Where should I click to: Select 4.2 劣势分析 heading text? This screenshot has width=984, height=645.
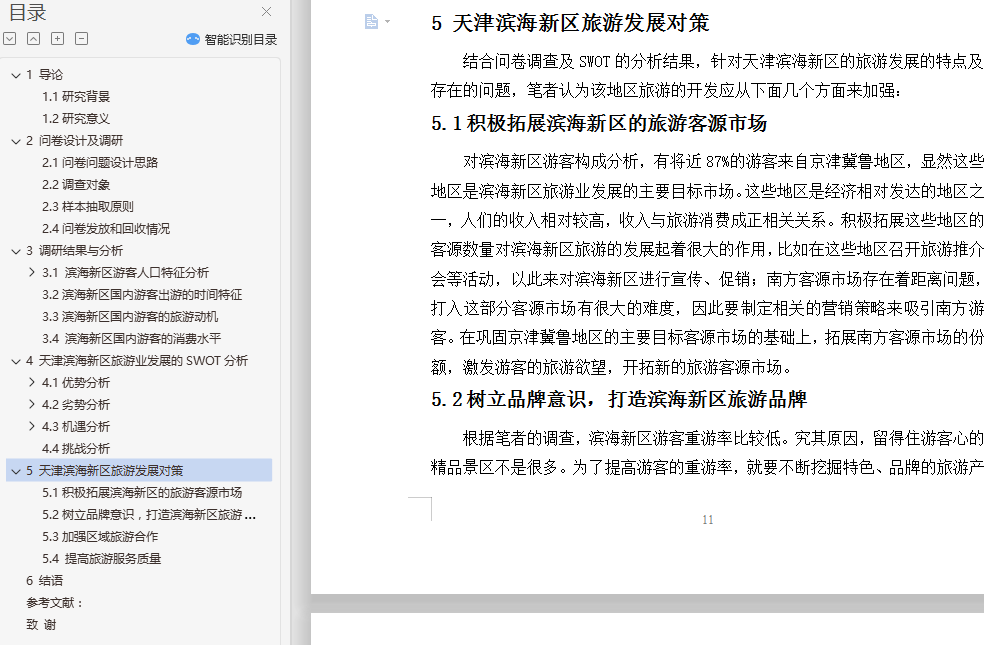pos(76,404)
